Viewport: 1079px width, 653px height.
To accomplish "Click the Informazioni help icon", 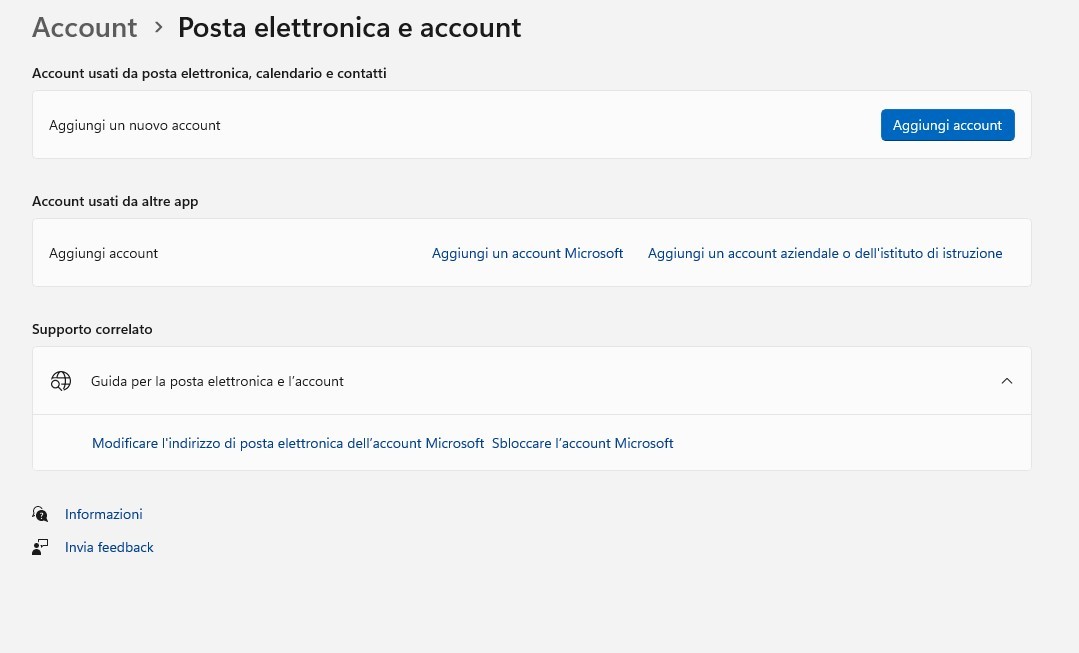I will point(40,514).
